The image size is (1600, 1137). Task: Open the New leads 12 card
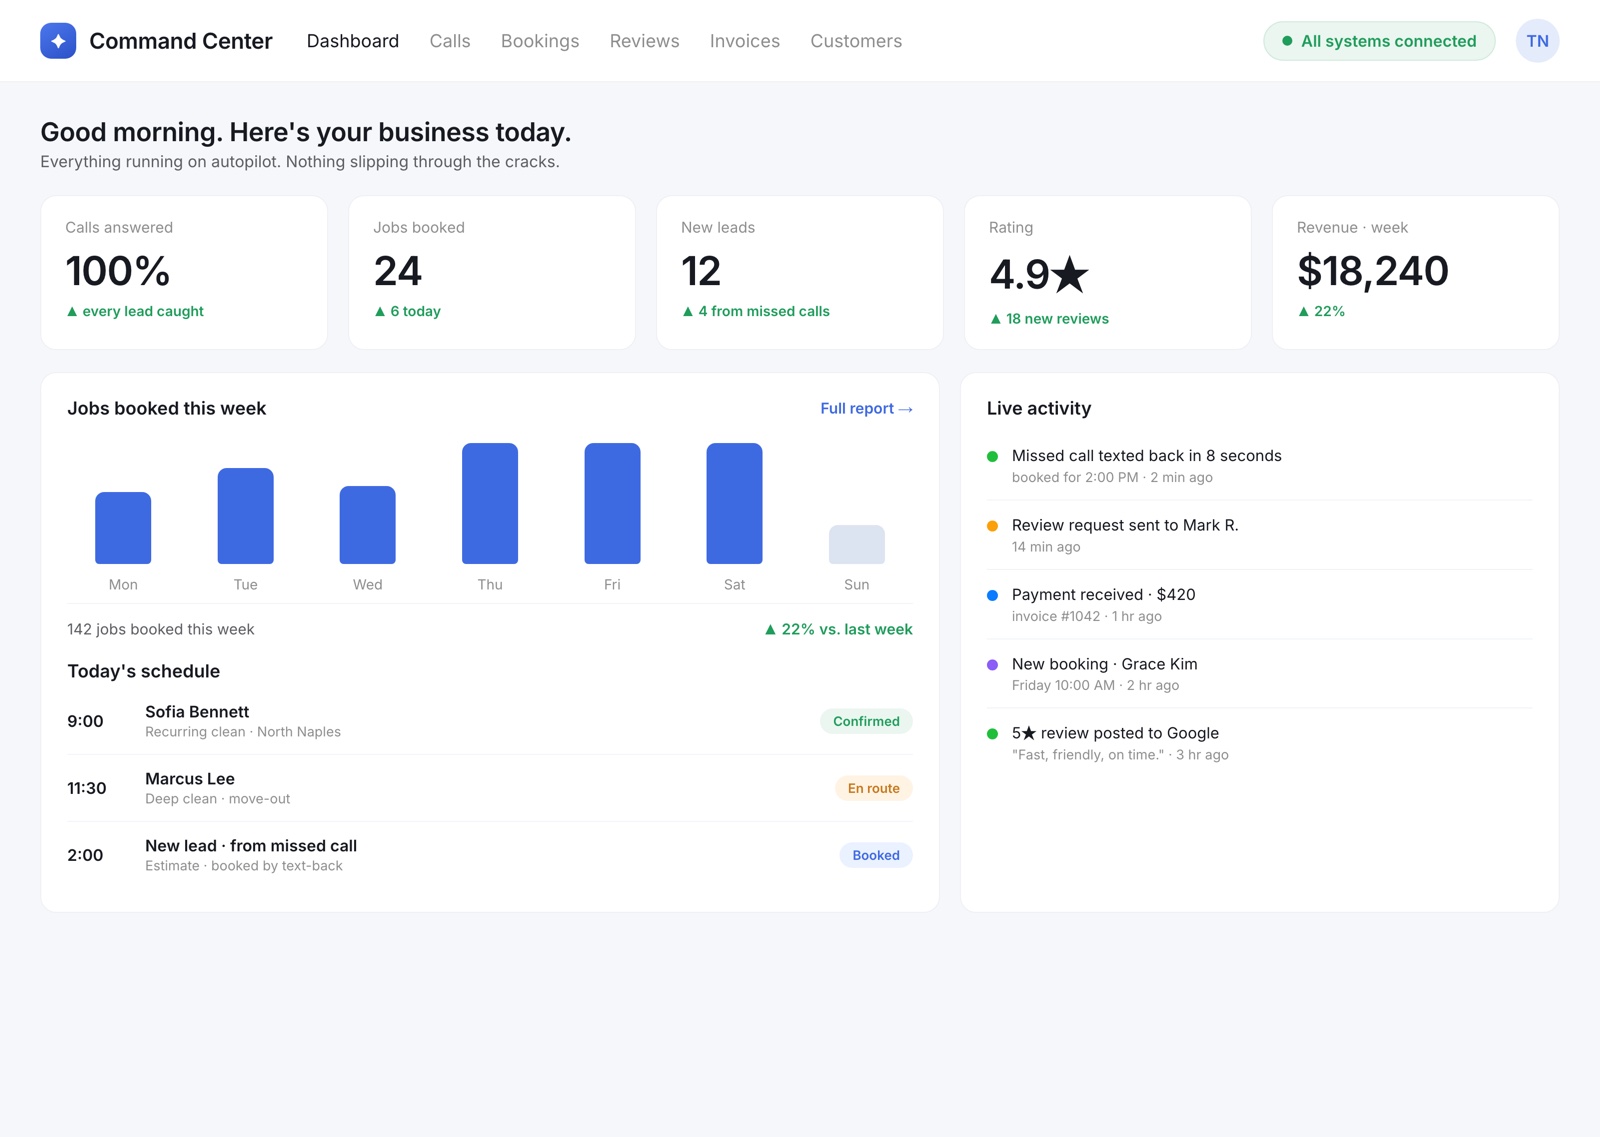800,272
